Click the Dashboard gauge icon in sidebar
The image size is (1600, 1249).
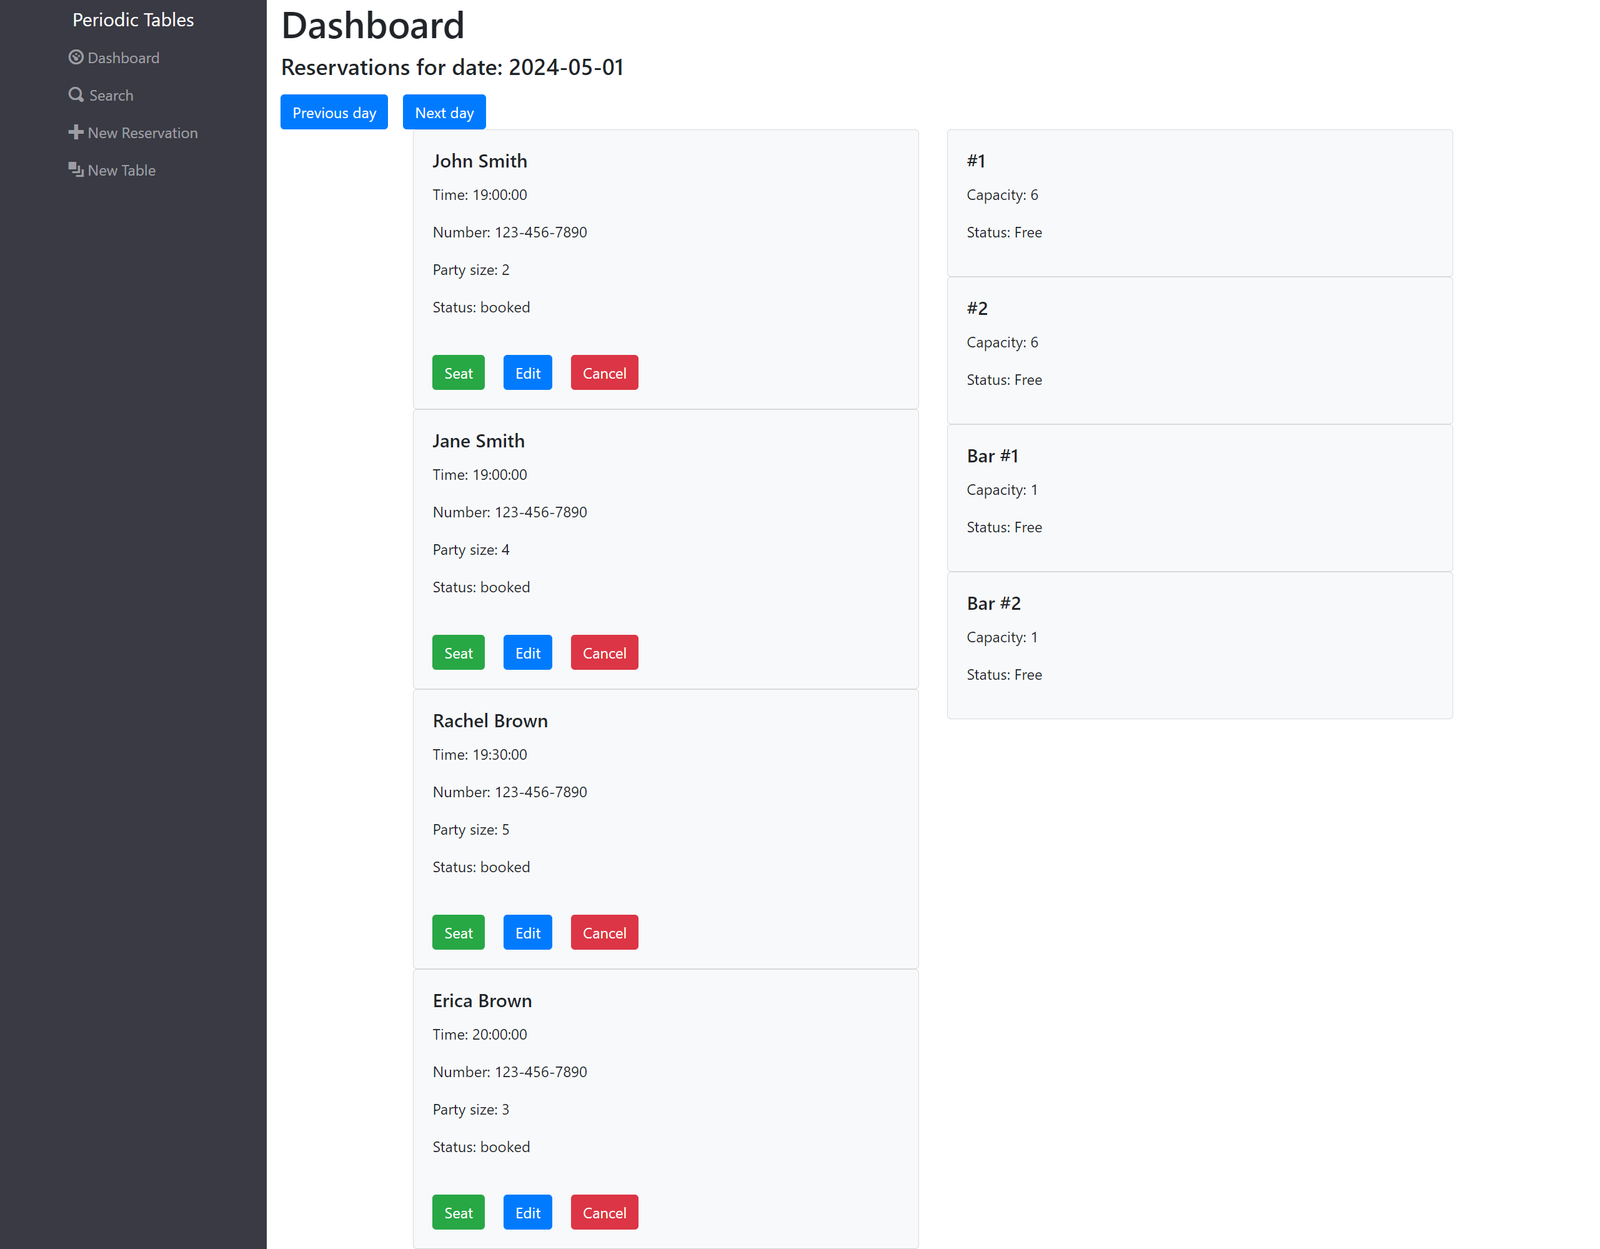pyautogui.click(x=76, y=58)
